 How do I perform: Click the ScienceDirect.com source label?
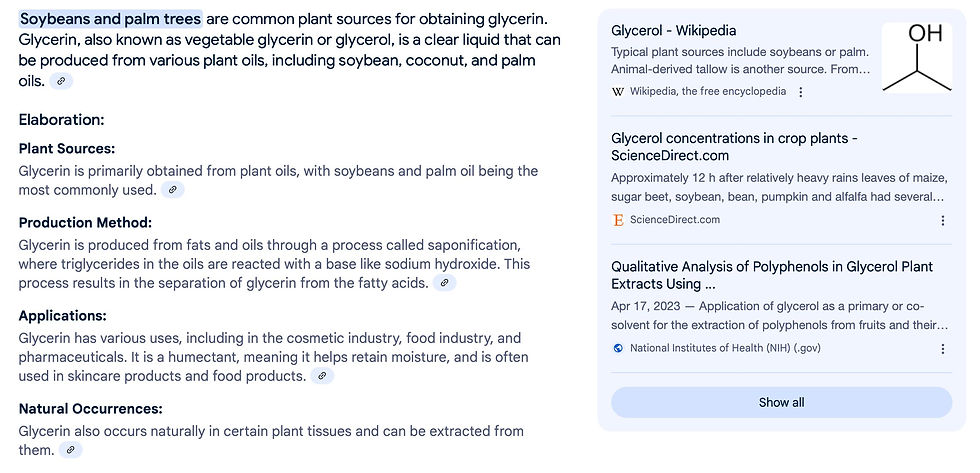(x=674, y=220)
